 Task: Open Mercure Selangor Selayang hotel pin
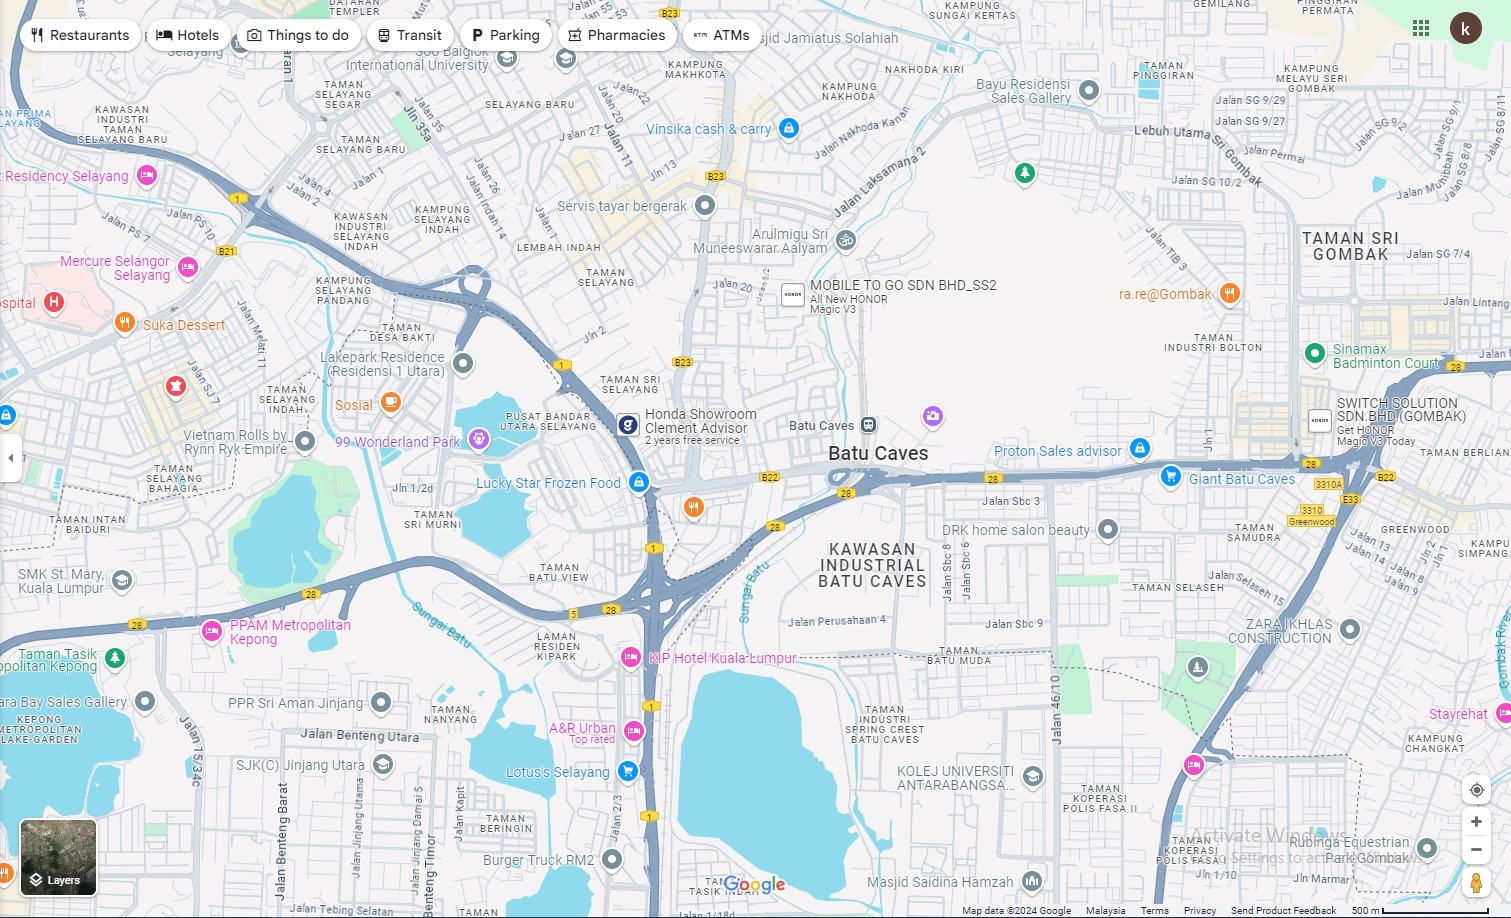pos(187,267)
